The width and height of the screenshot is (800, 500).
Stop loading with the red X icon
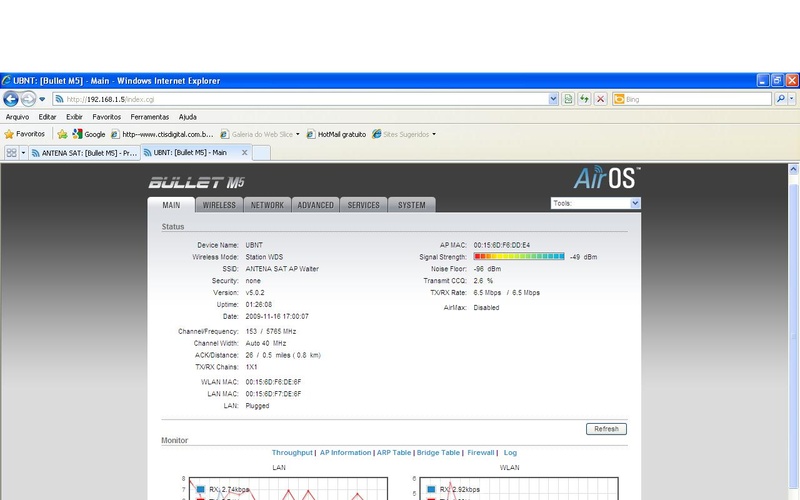point(601,99)
